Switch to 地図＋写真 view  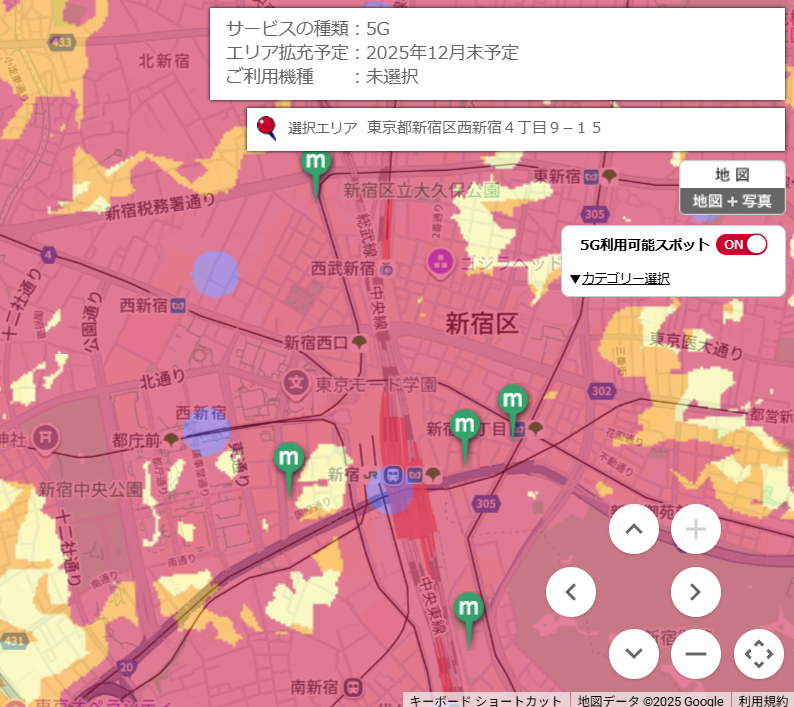point(732,200)
